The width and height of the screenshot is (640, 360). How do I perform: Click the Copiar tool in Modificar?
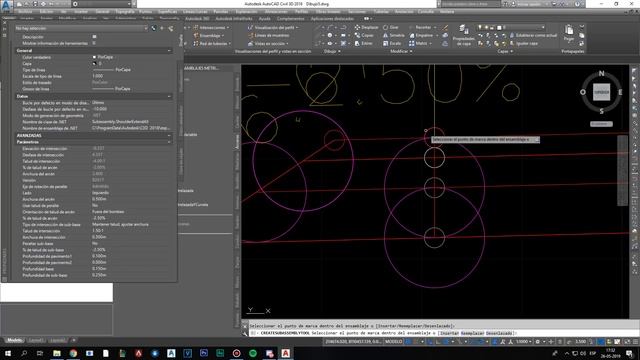click(x=364, y=35)
